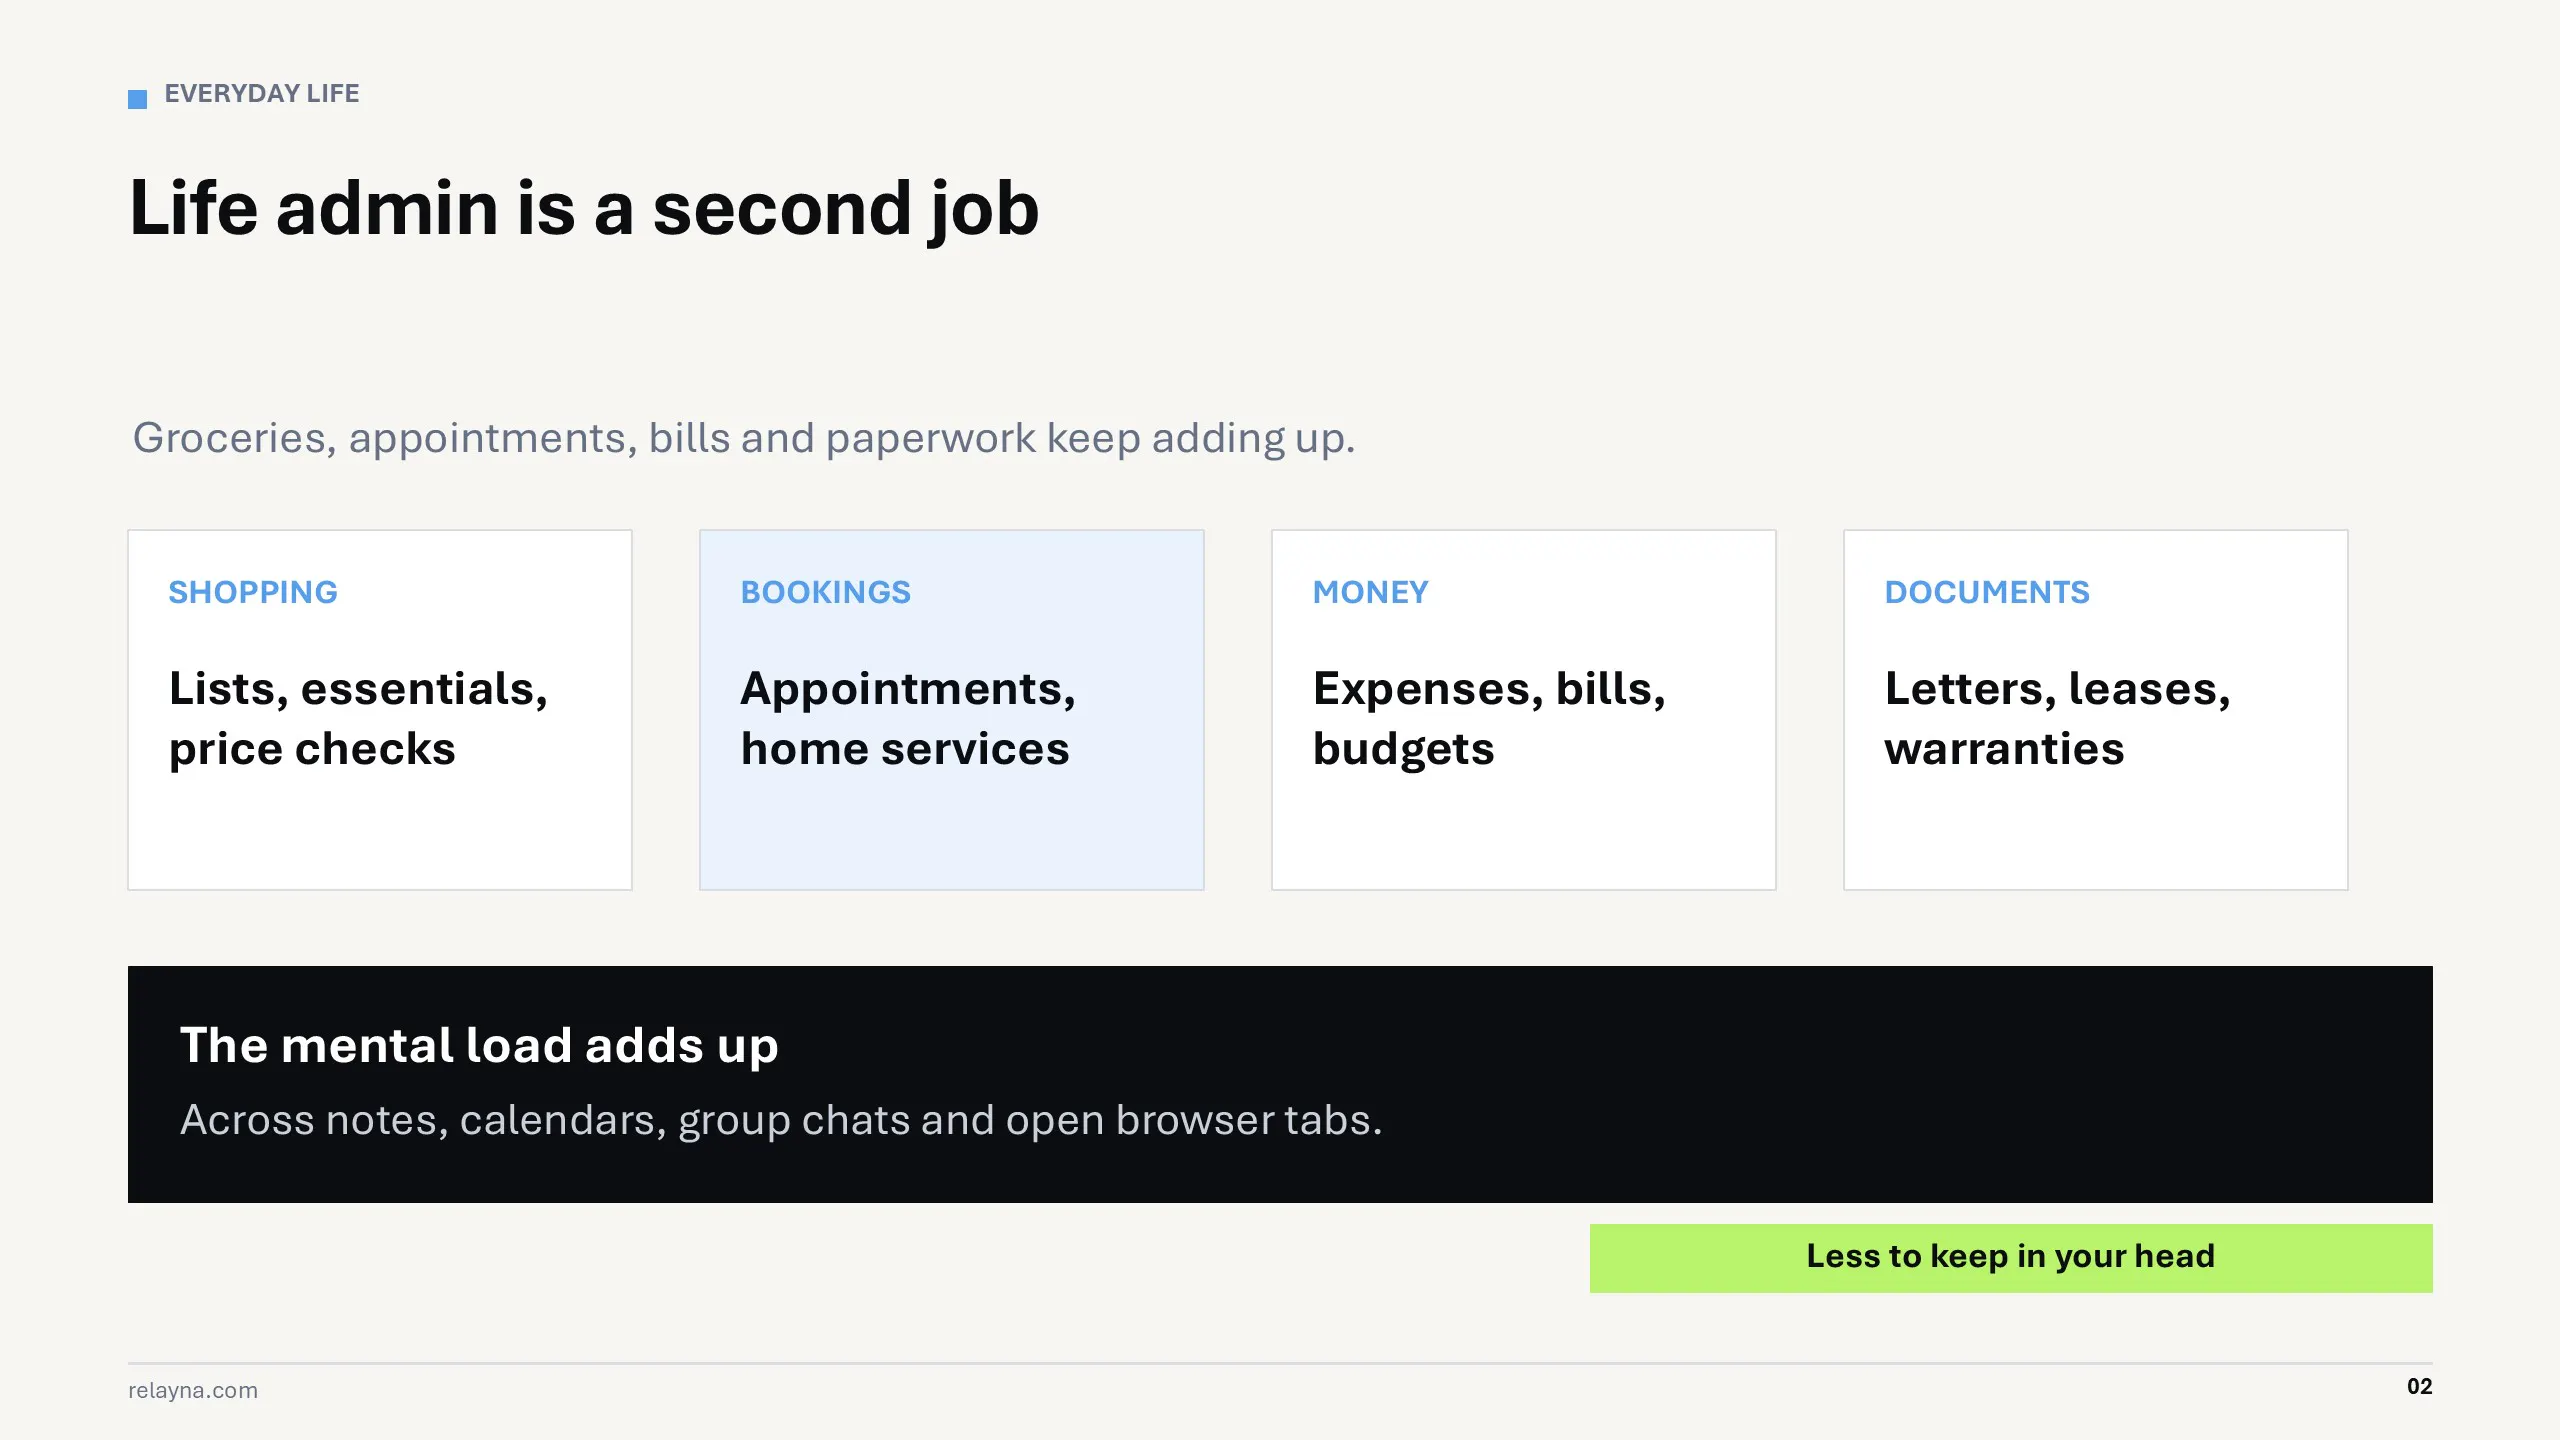Click the blue square bullet icon
Viewport: 2560px width, 1440px height.
pyautogui.click(x=137, y=99)
